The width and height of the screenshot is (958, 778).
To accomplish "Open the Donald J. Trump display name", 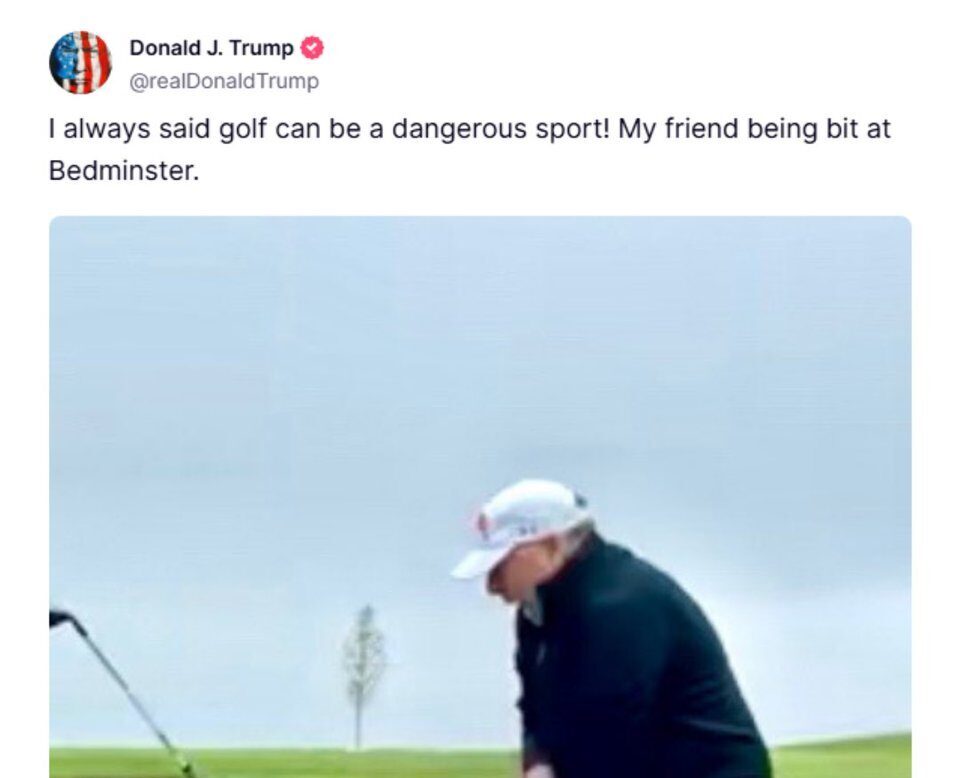I will coord(211,48).
